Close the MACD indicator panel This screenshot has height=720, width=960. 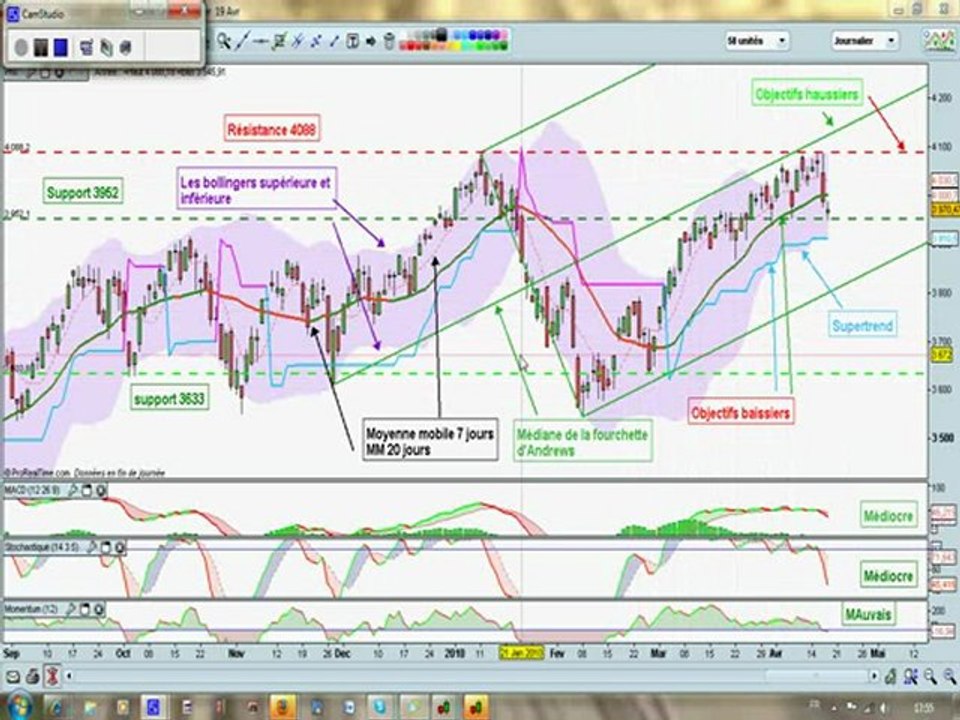point(100,490)
